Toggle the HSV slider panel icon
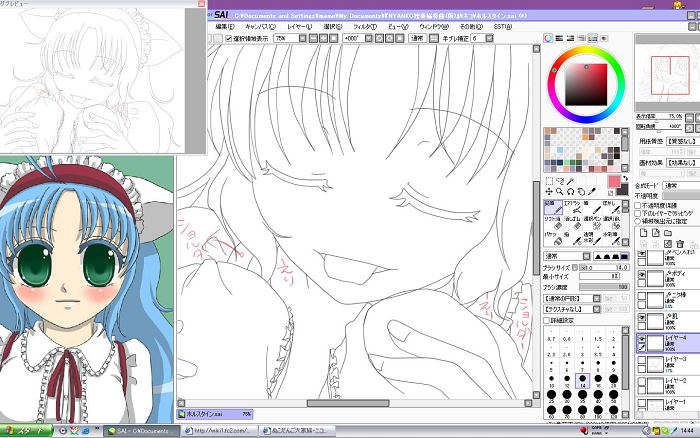The image size is (700, 438). [570, 38]
